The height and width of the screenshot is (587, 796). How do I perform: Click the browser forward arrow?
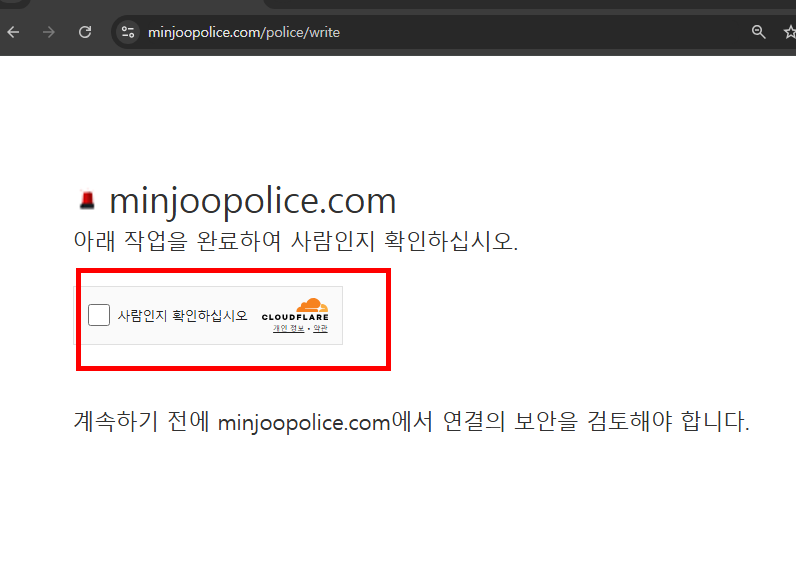[x=49, y=32]
